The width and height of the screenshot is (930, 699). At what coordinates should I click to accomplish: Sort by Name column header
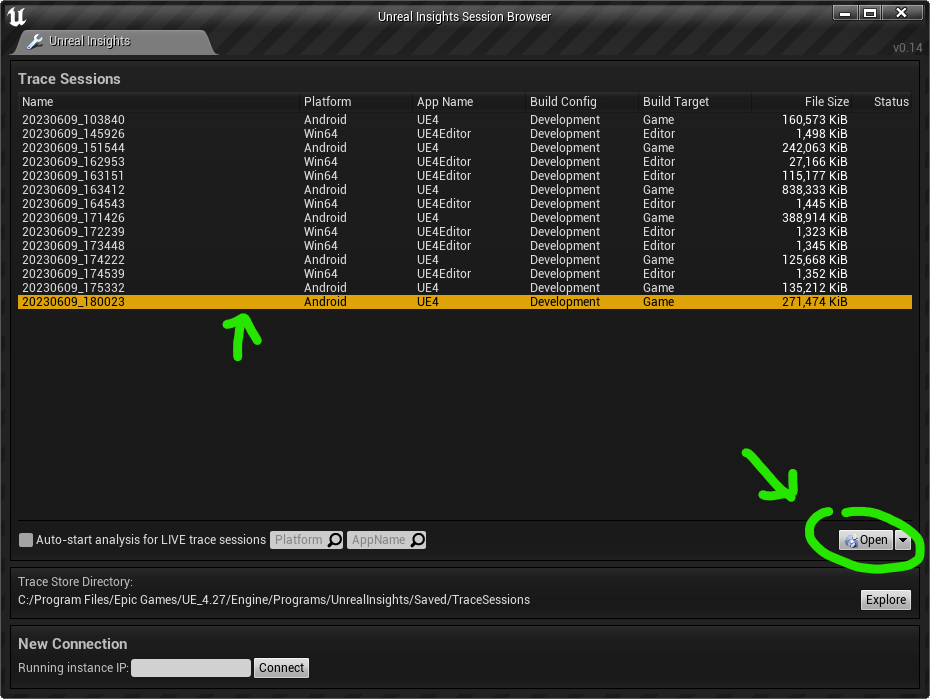coord(159,101)
